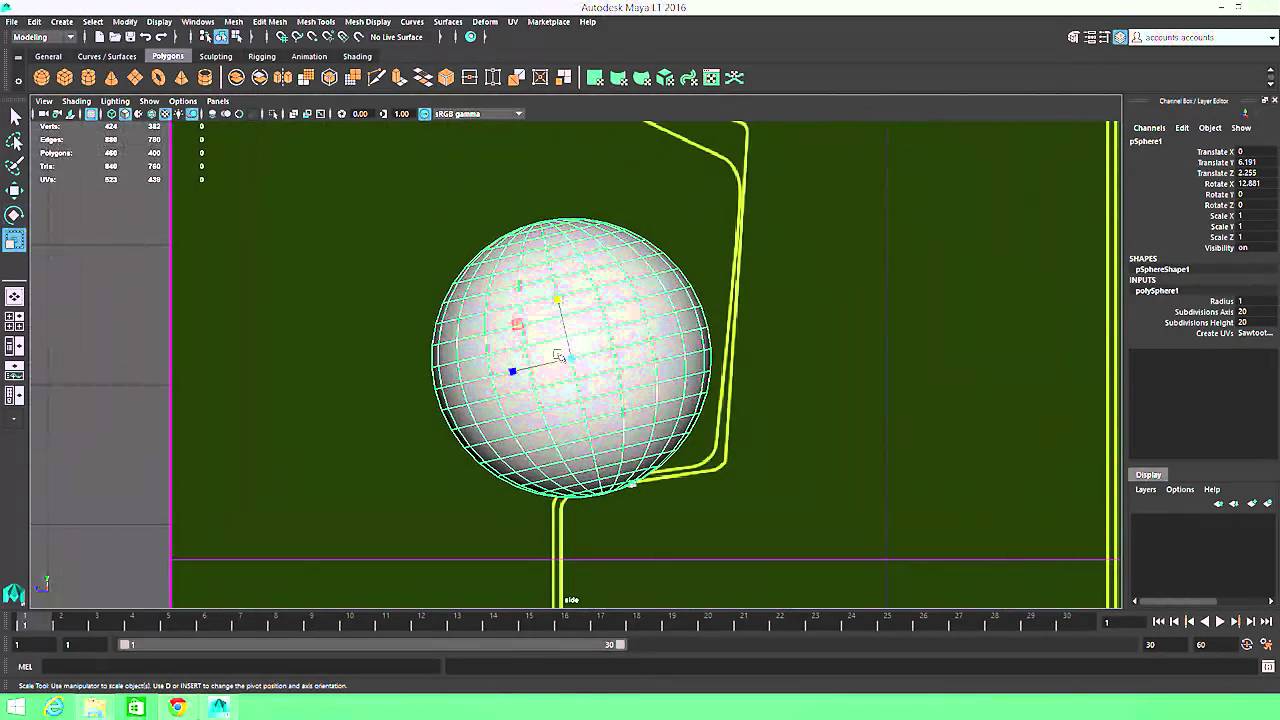The width and height of the screenshot is (1280, 720).
Task: Click the Make Live magnet target icon
Action: click(358, 37)
